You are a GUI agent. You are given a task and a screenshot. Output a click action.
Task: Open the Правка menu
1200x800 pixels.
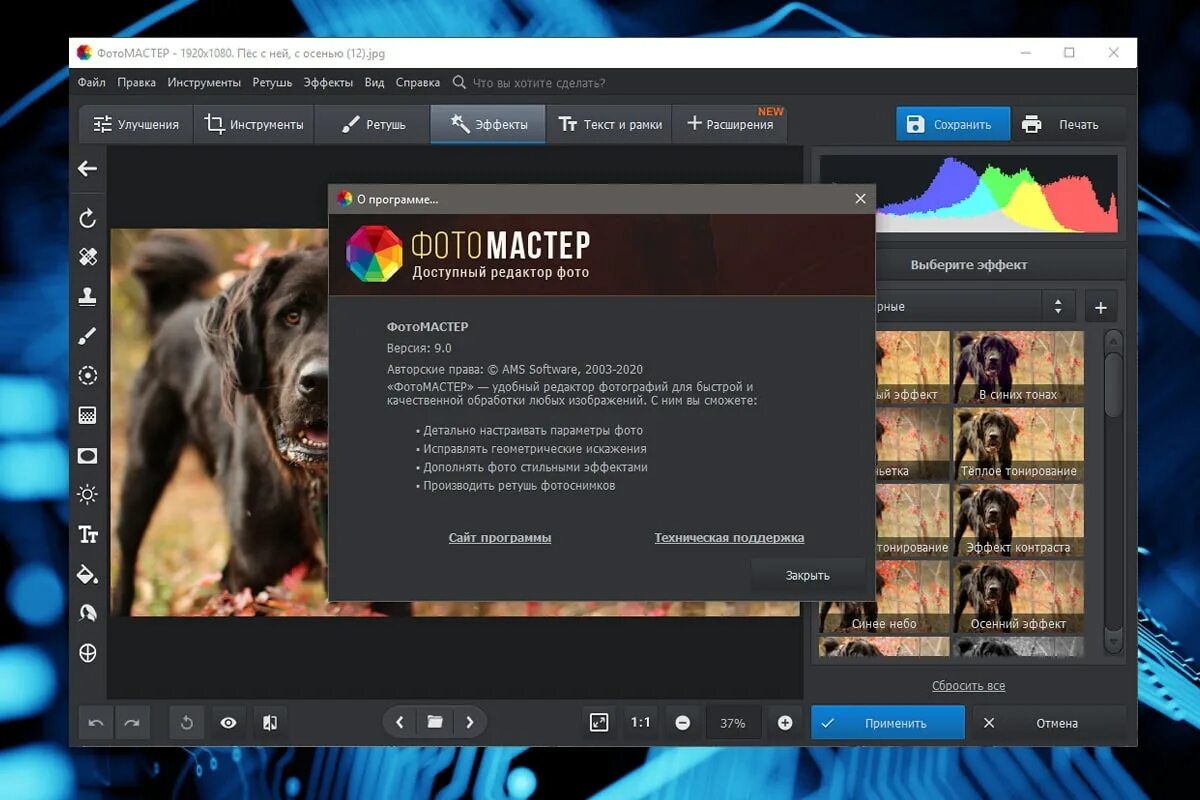point(136,83)
